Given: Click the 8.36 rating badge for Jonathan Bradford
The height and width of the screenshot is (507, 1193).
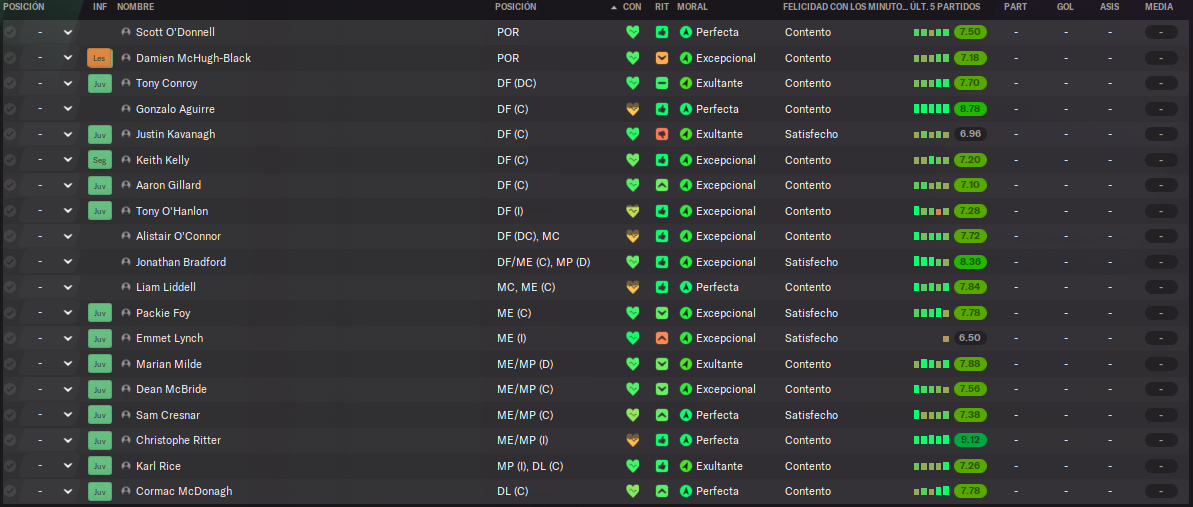Looking at the screenshot, I should pyautogui.click(x=970, y=262).
